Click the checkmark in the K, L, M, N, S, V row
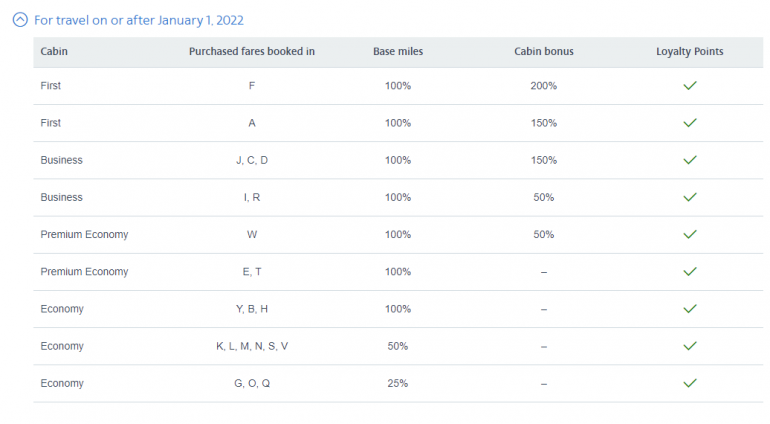Screen dimensions: 770x424 (689, 346)
